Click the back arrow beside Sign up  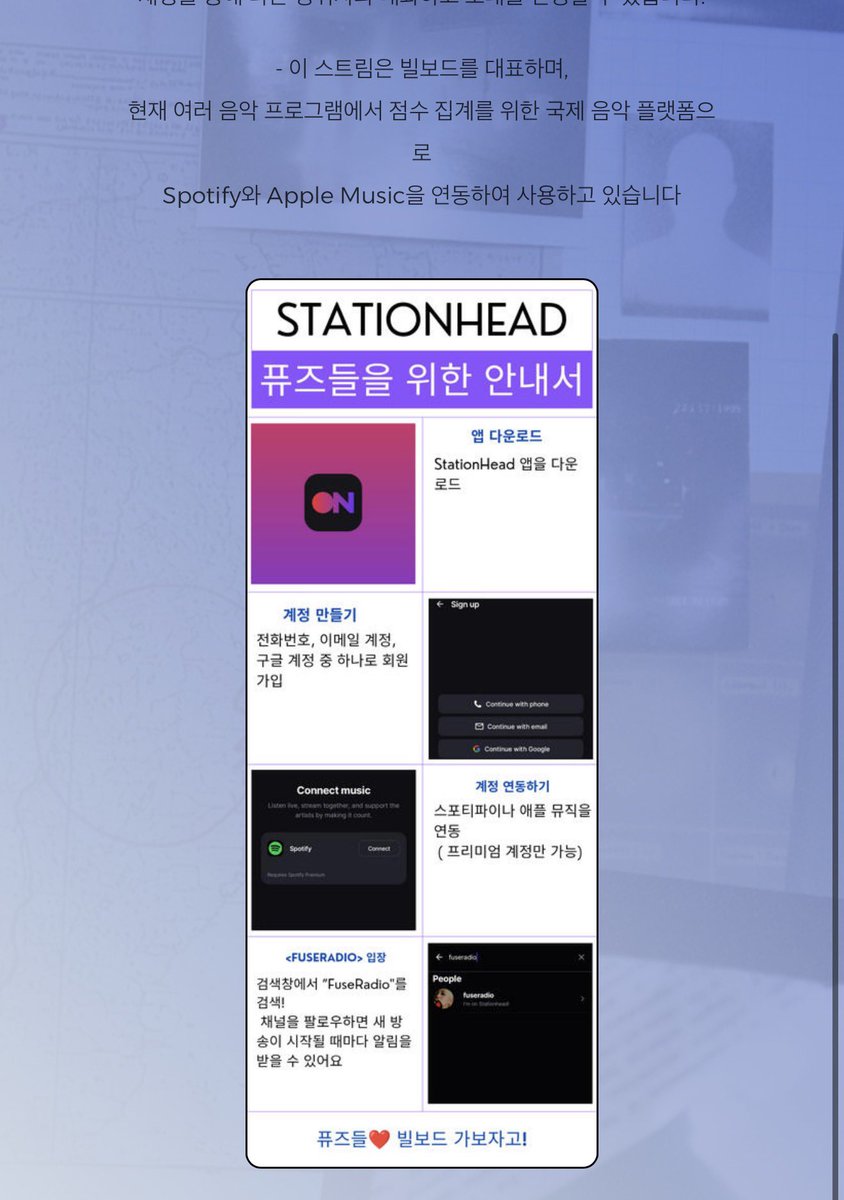(440, 604)
